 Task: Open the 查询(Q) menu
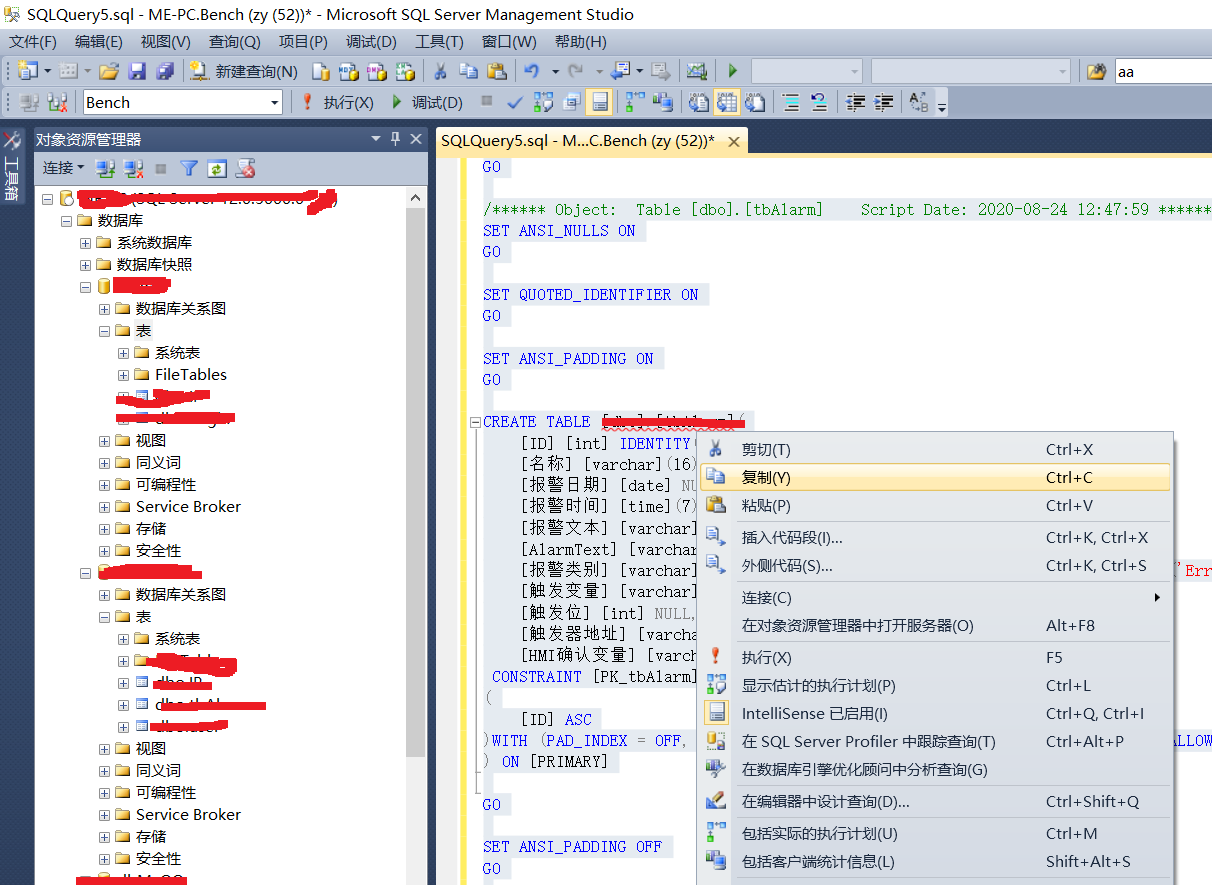[234, 42]
